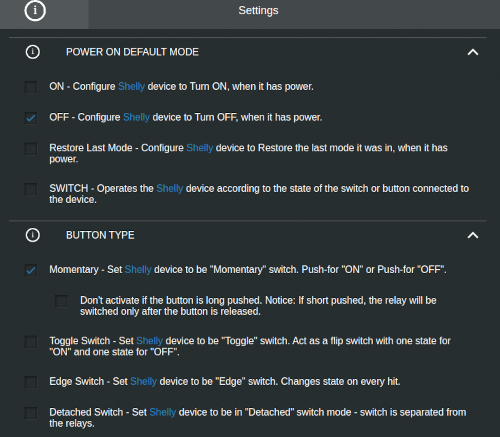Image resolution: width=500 pixels, height=437 pixels.
Task: Check Don't activate if long pushed option
Action: tap(61, 301)
